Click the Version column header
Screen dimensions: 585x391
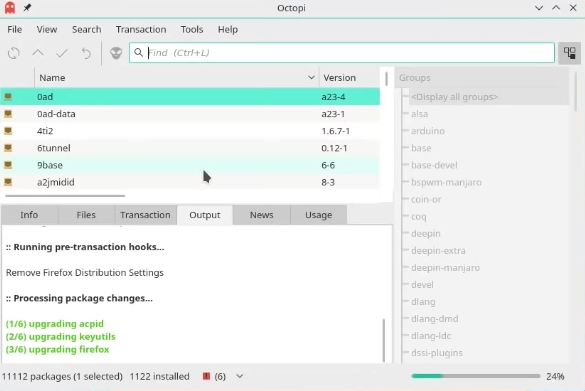349,78
